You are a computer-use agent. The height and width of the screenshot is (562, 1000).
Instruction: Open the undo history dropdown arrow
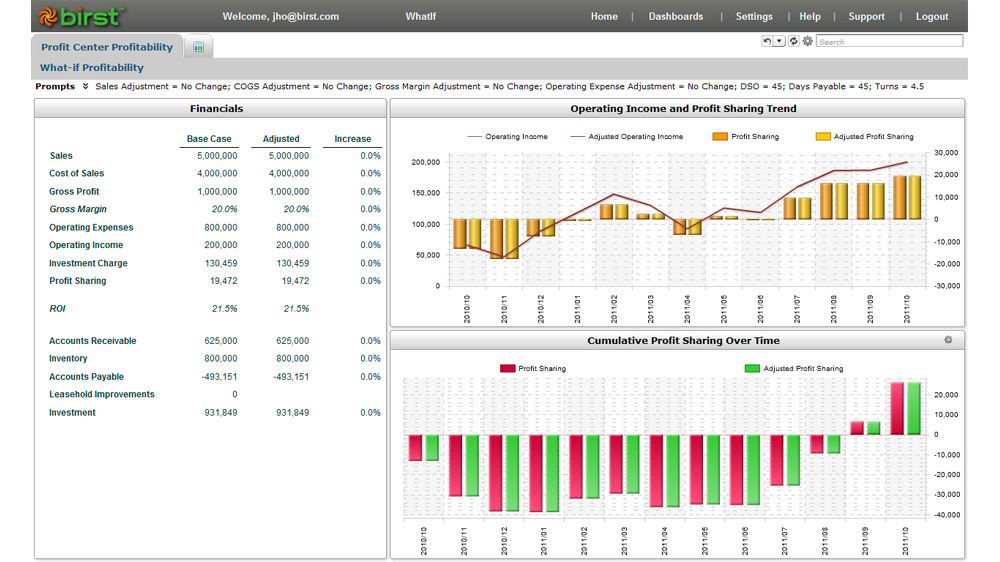pos(780,41)
